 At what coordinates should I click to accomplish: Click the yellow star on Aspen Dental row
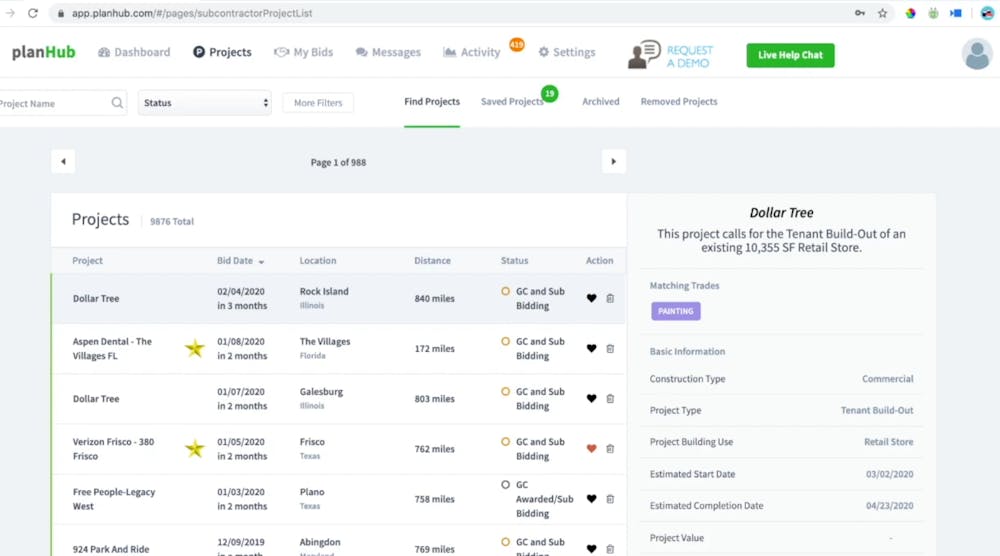click(195, 348)
